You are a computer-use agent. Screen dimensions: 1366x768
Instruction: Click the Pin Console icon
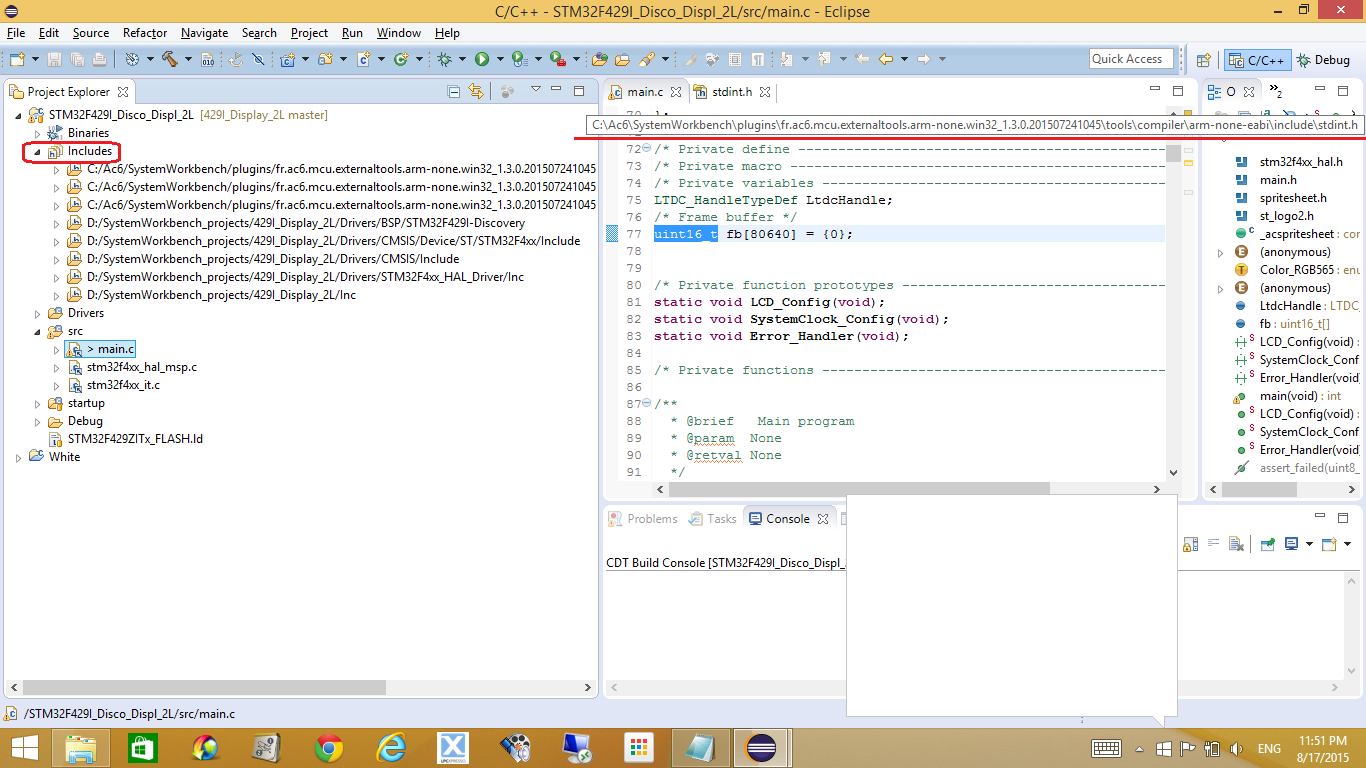click(1268, 544)
